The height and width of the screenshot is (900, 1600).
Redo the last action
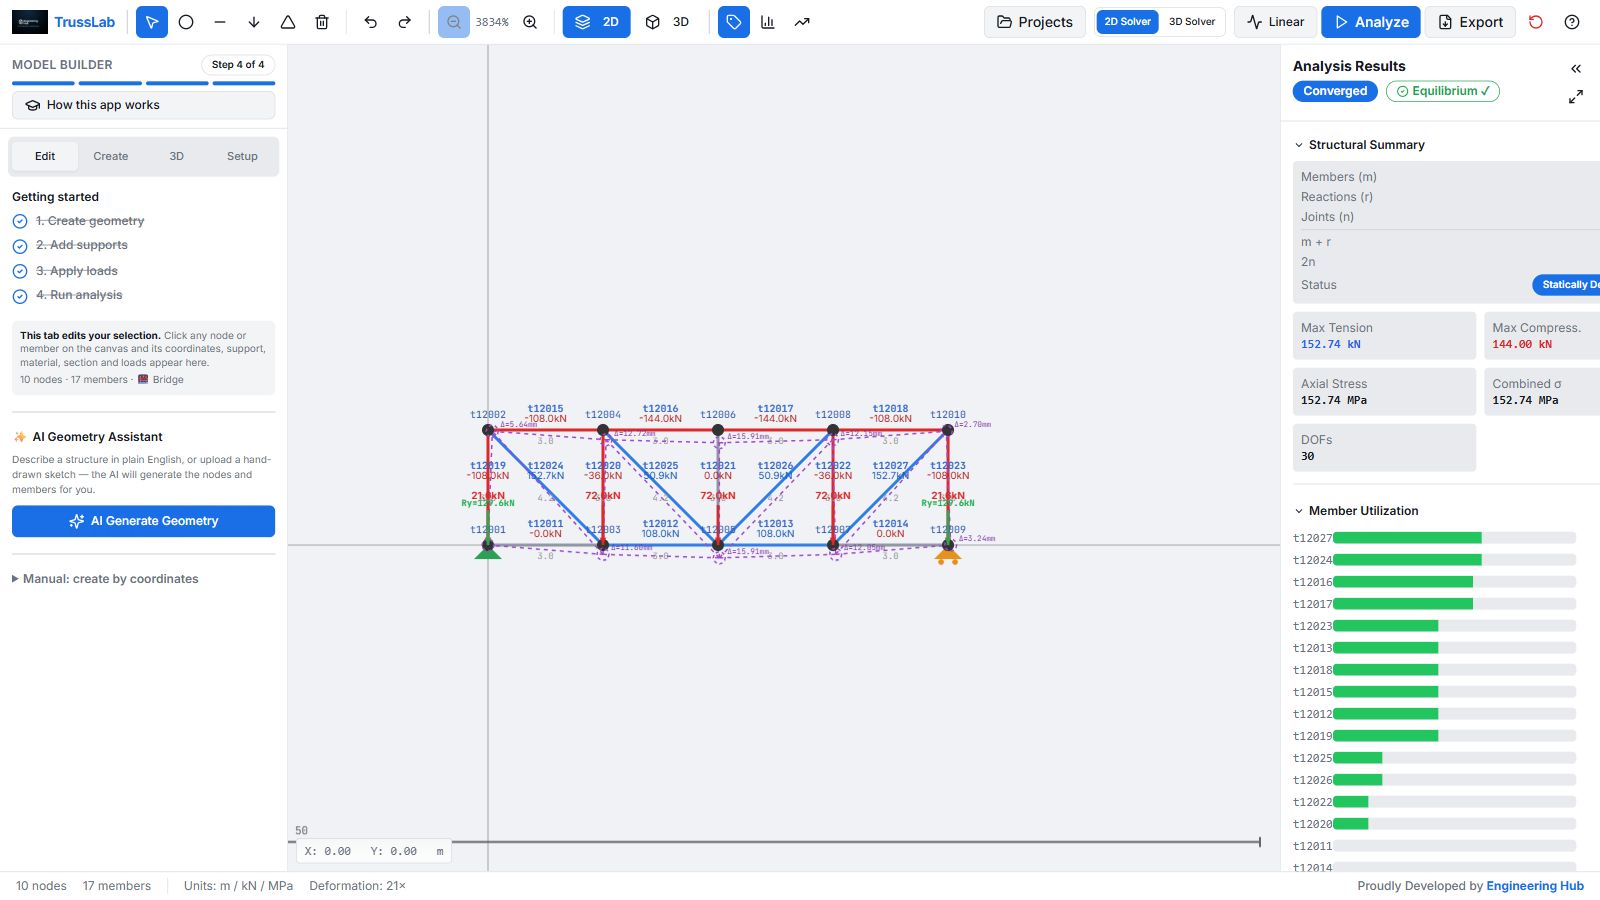[x=404, y=22]
